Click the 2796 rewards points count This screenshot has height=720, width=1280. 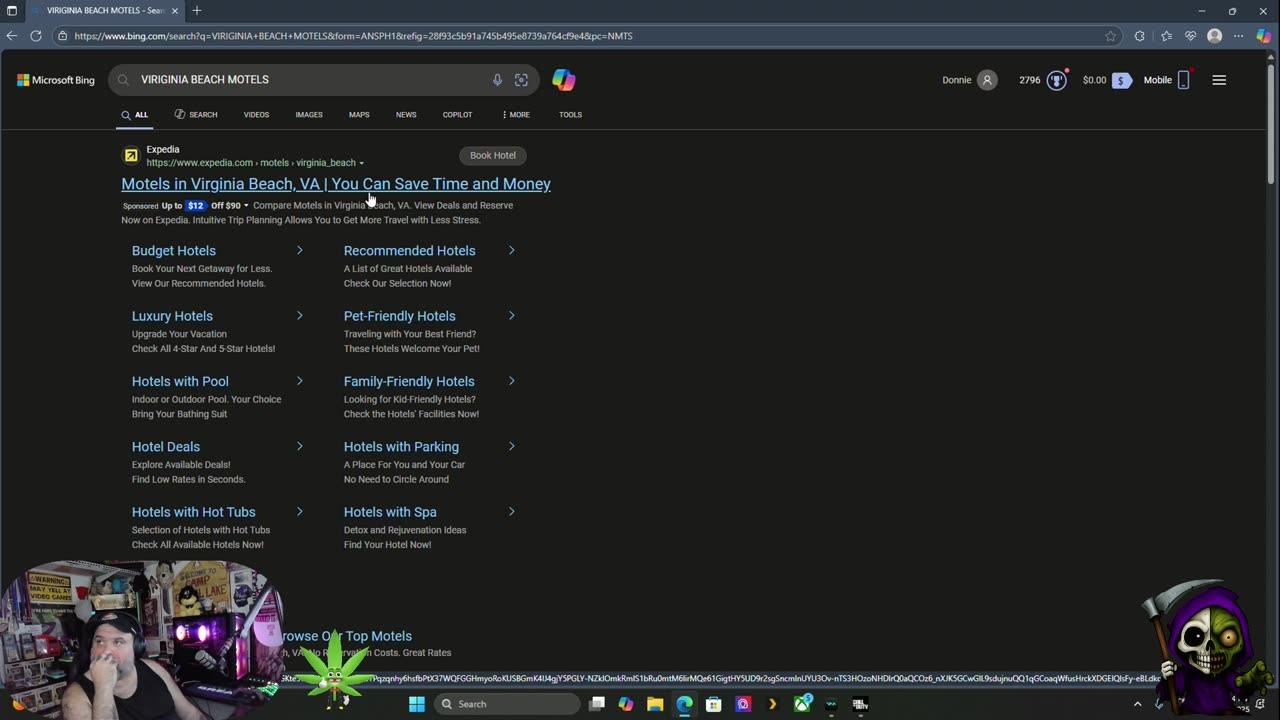1030,80
